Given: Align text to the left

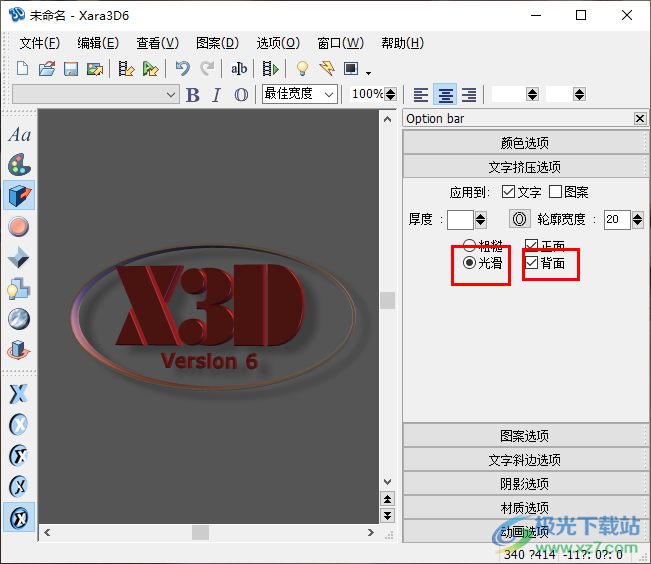Looking at the screenshot, I should (x=421, y=95).
